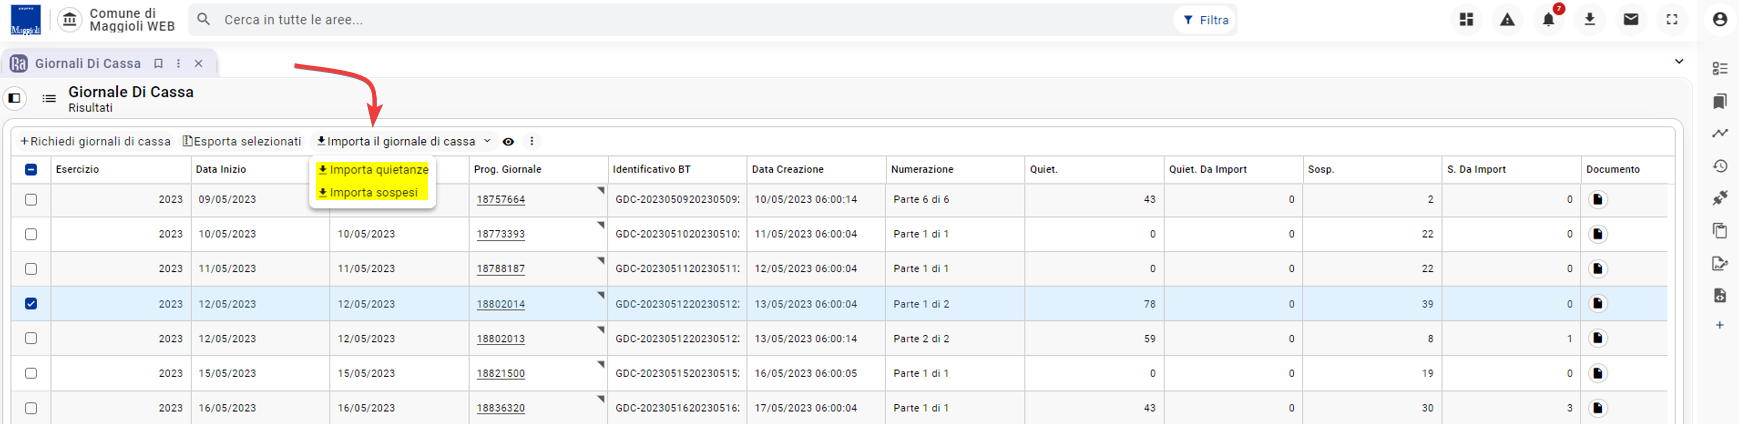1739x424 pixels.
Task: Open document for journal 18836320
Action: pos(1597,408)
